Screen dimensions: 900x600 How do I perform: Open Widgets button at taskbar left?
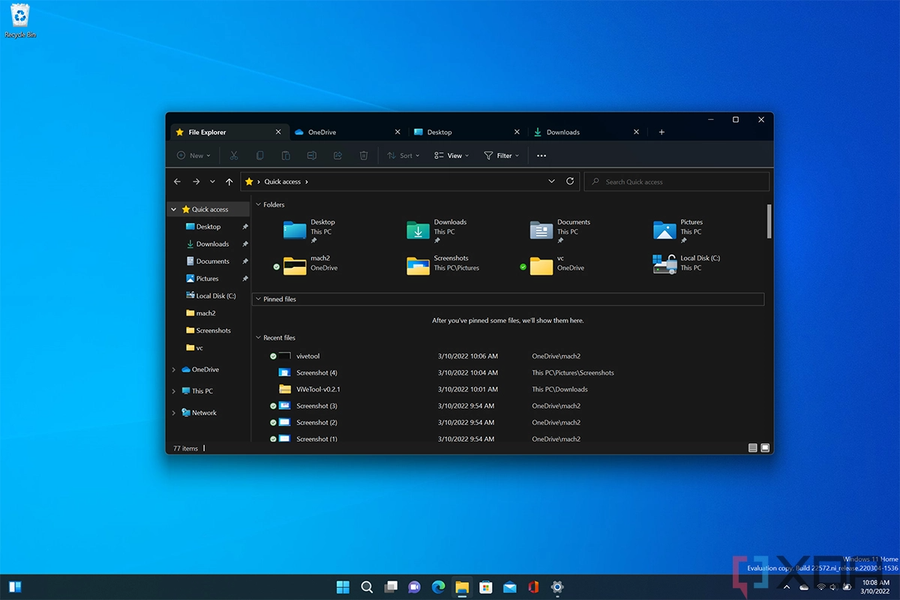pos(15,587)
